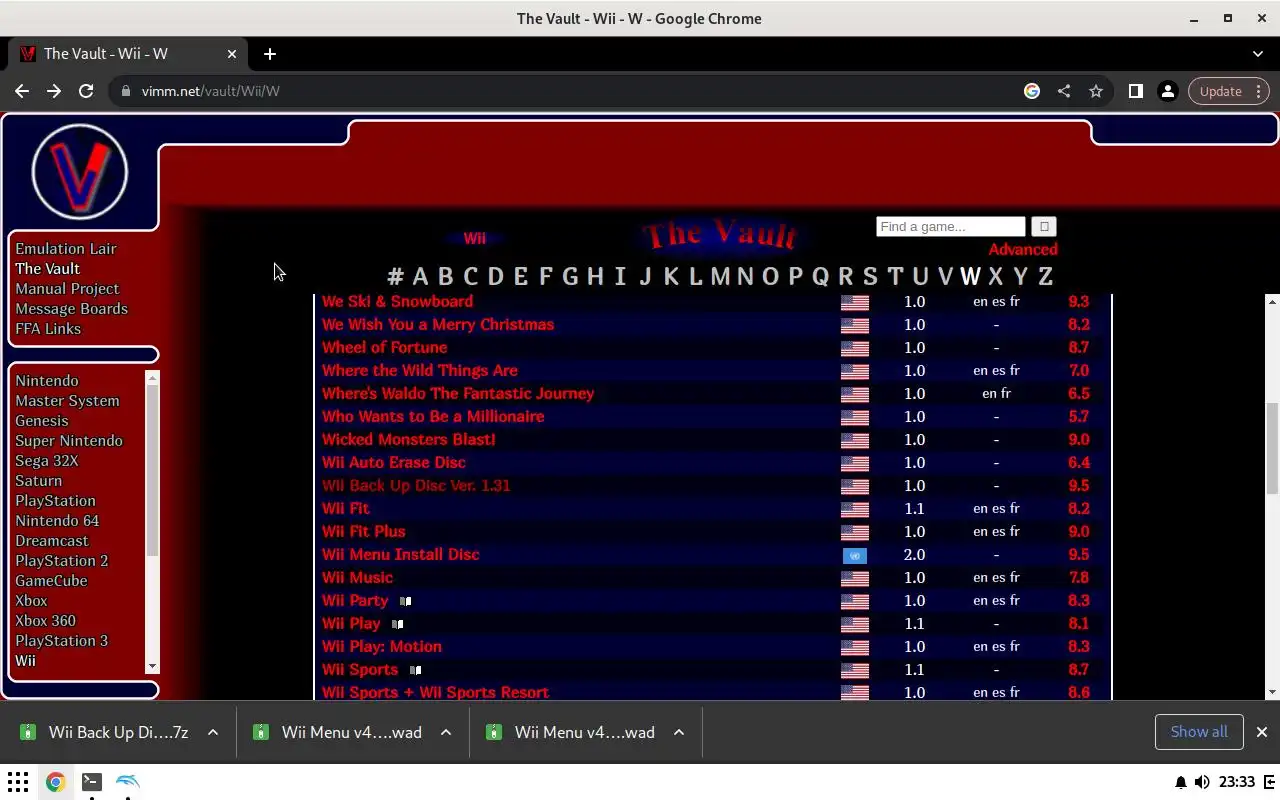Click the volume speaker icon in system tray
The width and height of the screenshot is (1280, 800).
(x=1202, y=782)
